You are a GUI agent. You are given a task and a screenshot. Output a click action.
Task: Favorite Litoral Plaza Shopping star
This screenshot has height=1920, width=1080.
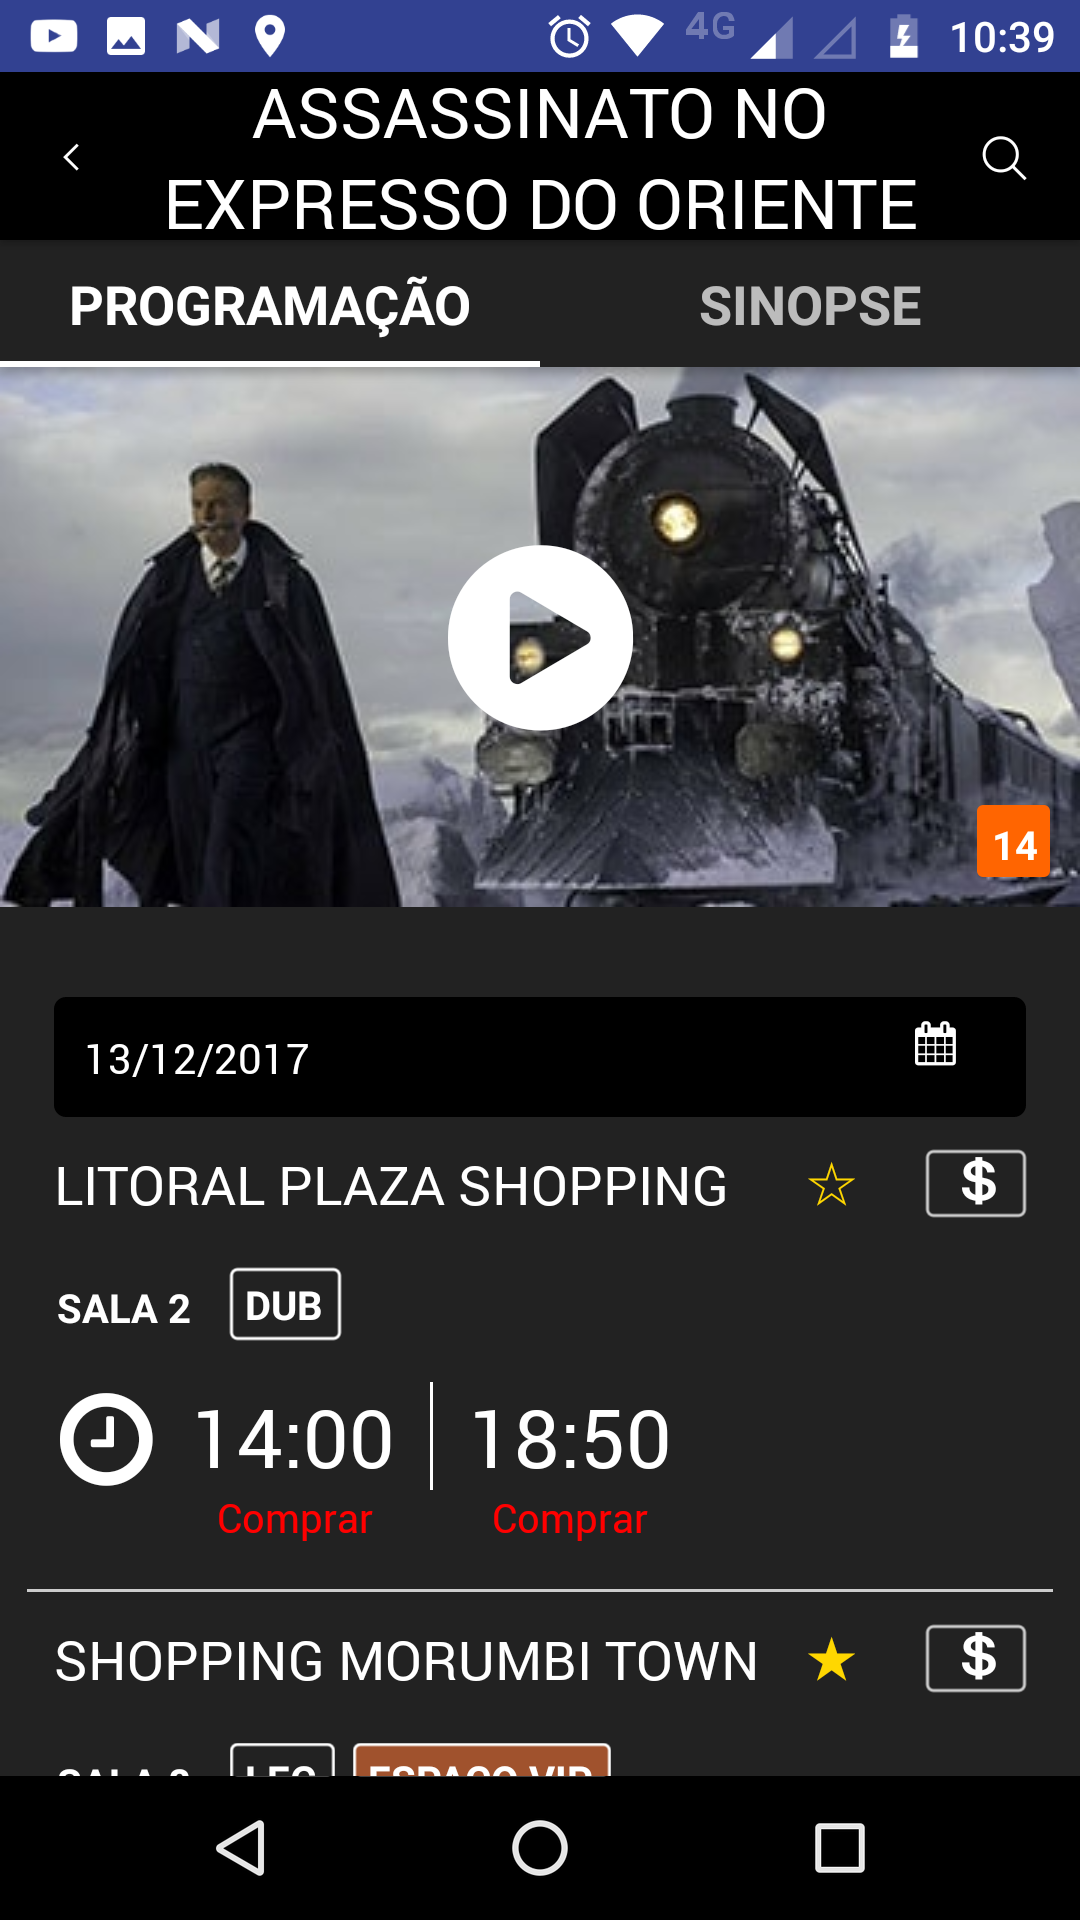coord(831,1186)
